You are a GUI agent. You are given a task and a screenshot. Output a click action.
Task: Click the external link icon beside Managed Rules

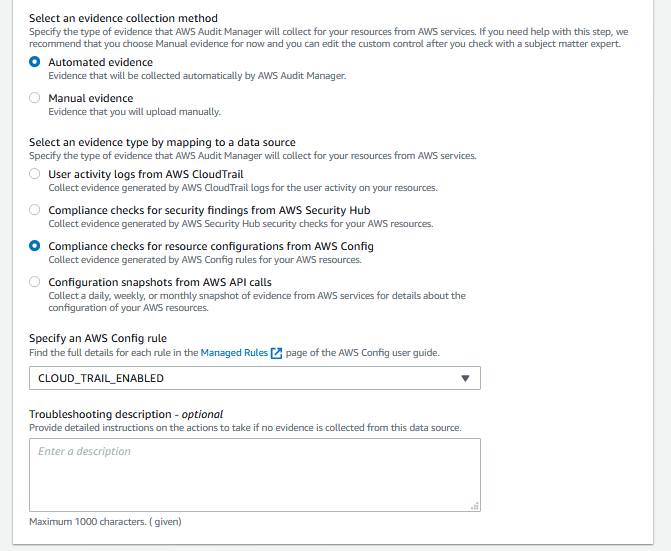click(276, 353)
